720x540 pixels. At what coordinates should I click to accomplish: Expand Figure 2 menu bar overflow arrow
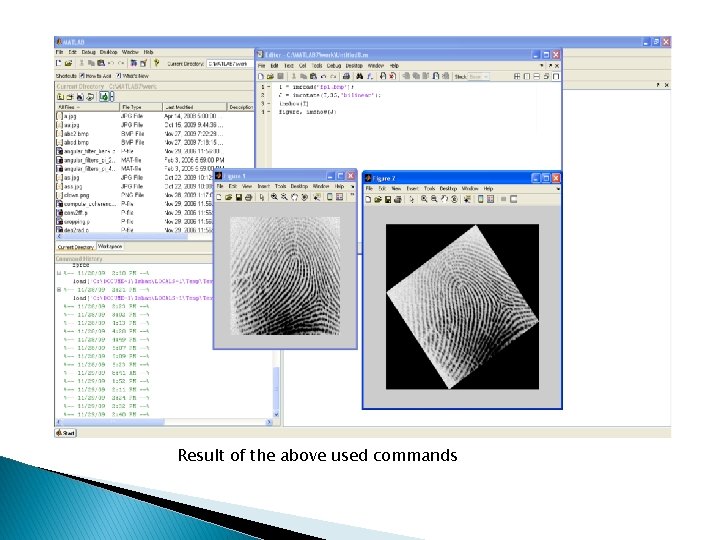[558, 189]
